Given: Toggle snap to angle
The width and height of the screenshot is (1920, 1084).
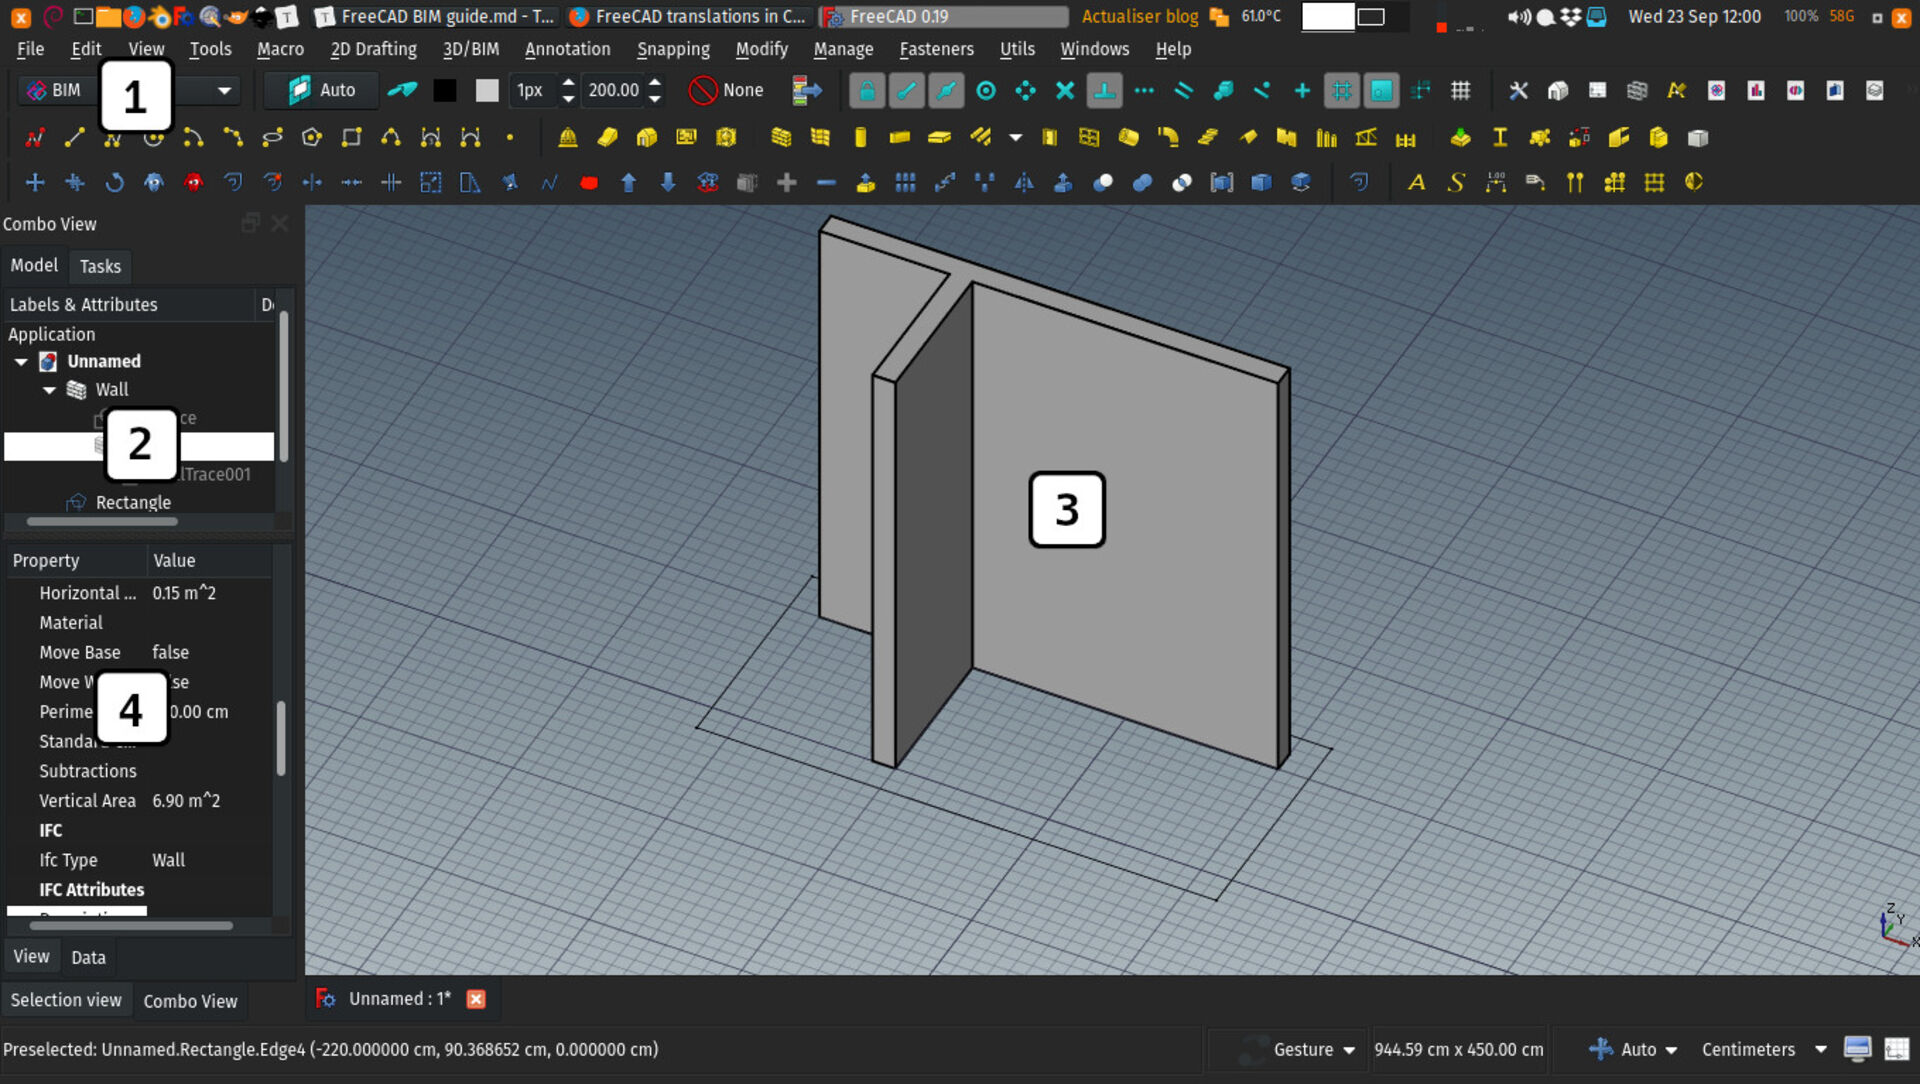Looking at the screenshot, I should click(x=1026, y=91).
